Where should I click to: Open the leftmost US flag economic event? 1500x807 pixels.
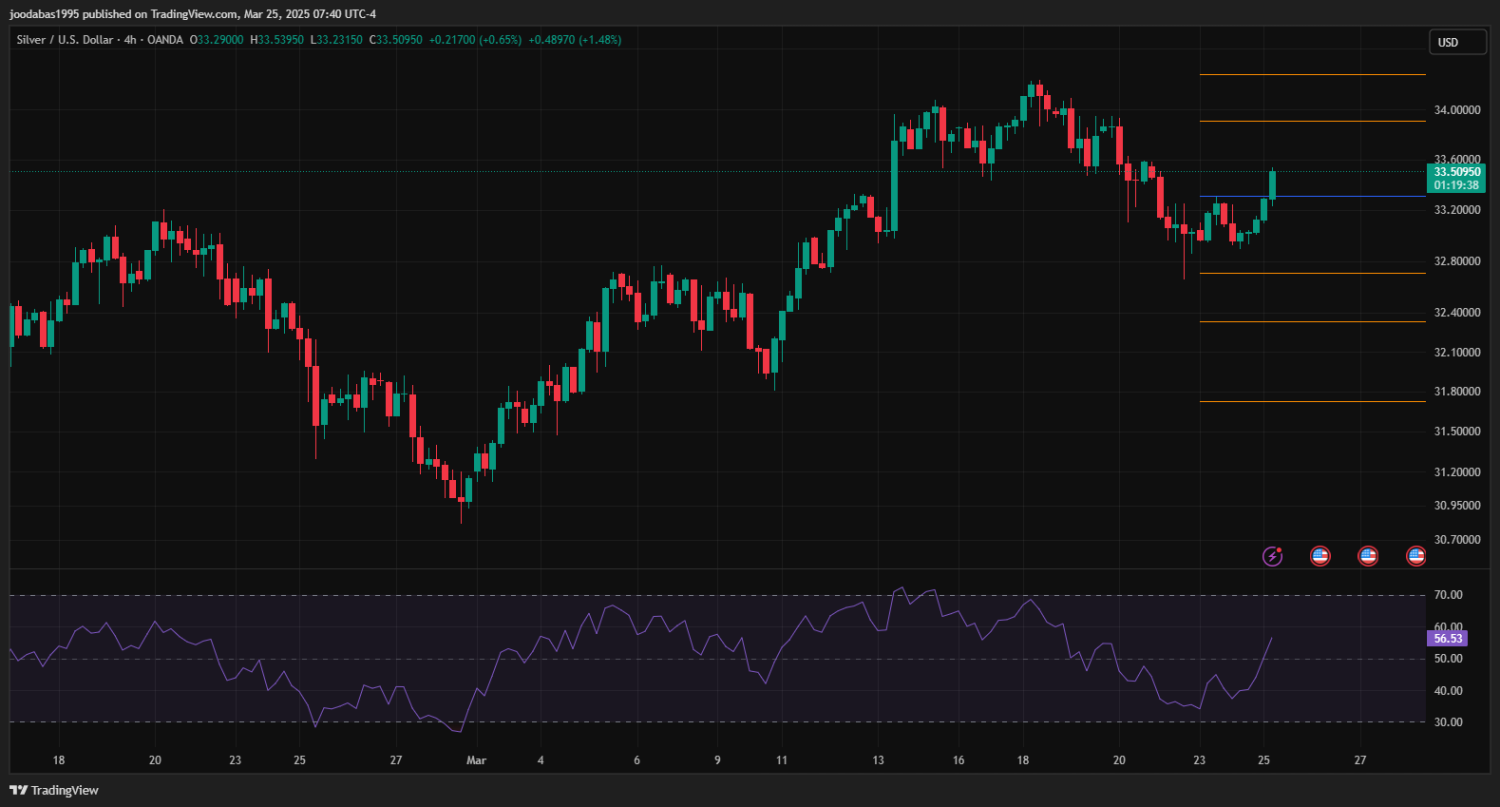tap(1320, 556)
